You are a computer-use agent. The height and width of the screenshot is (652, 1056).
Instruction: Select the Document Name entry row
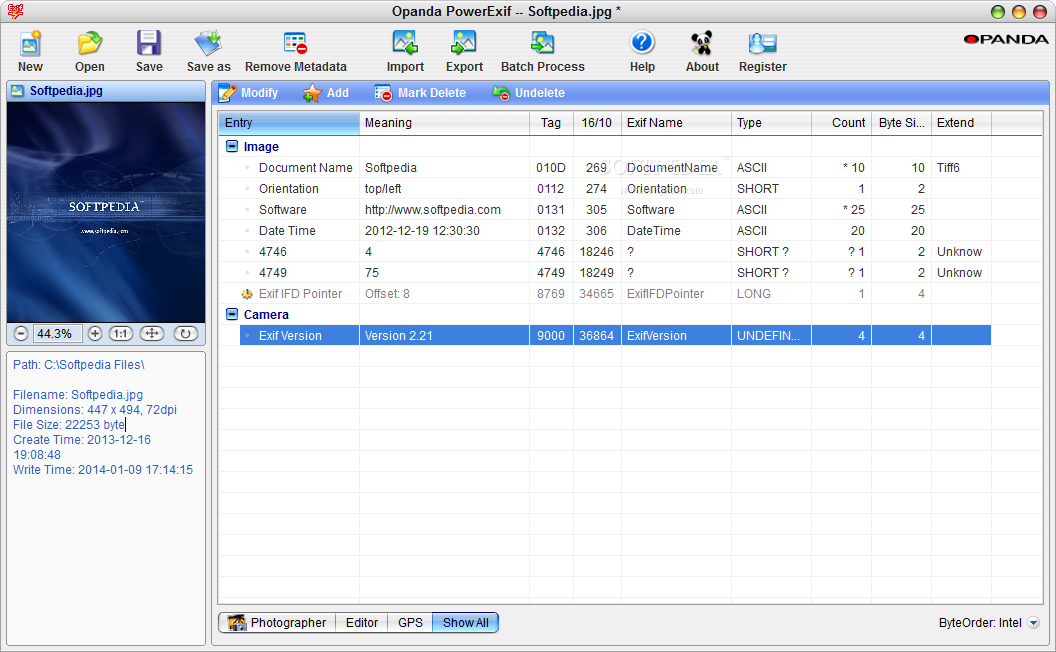click(x=615, y=168)
